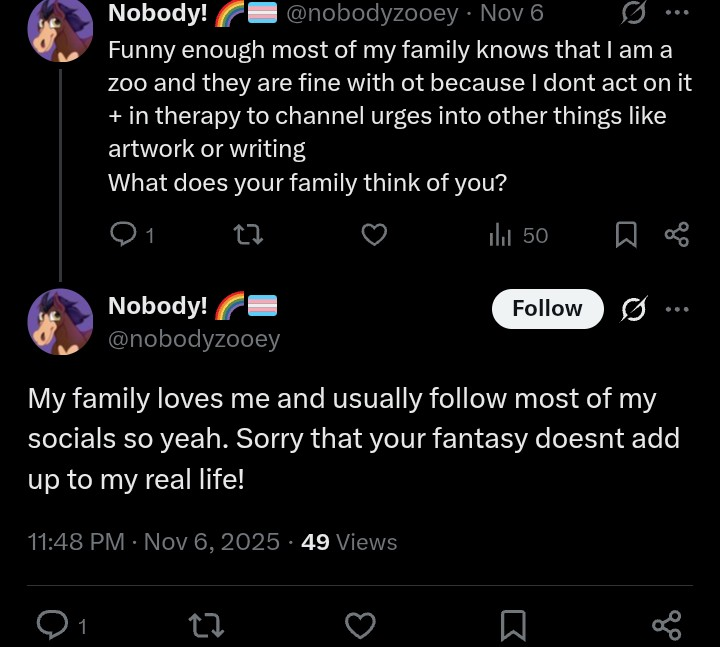The height and width of the screenshot is (647, 720).
Task: Open avatar of the first post
Action: click(60, 28)
